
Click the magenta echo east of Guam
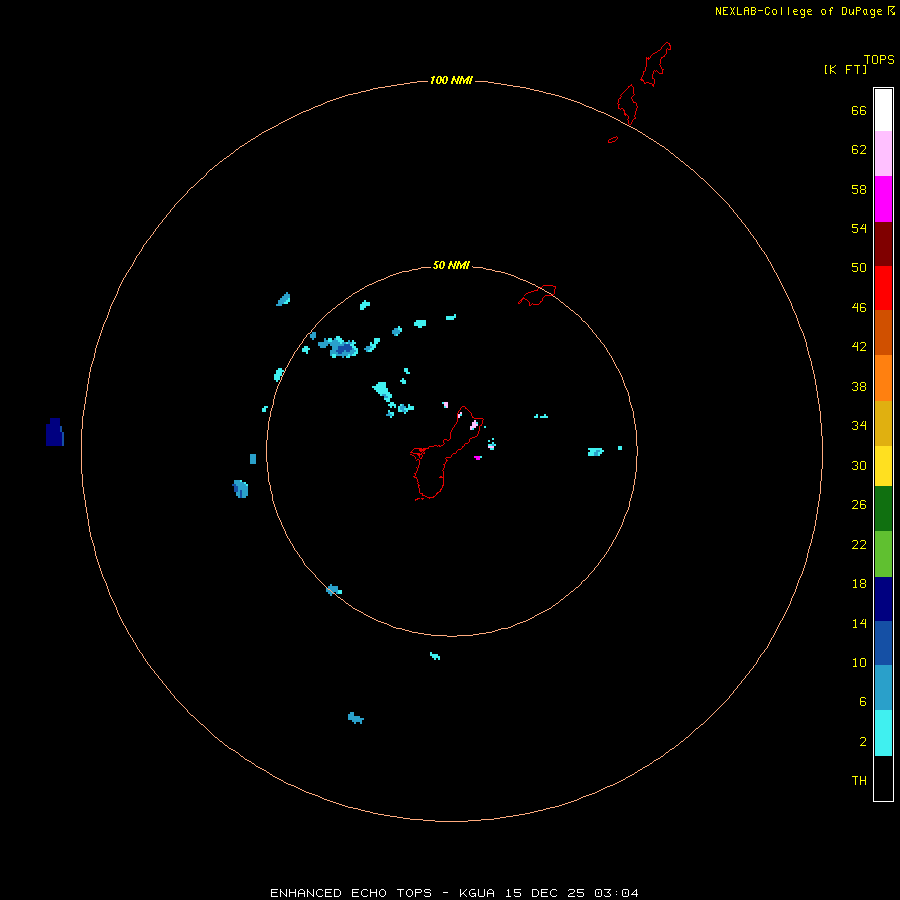coord(478,458)
